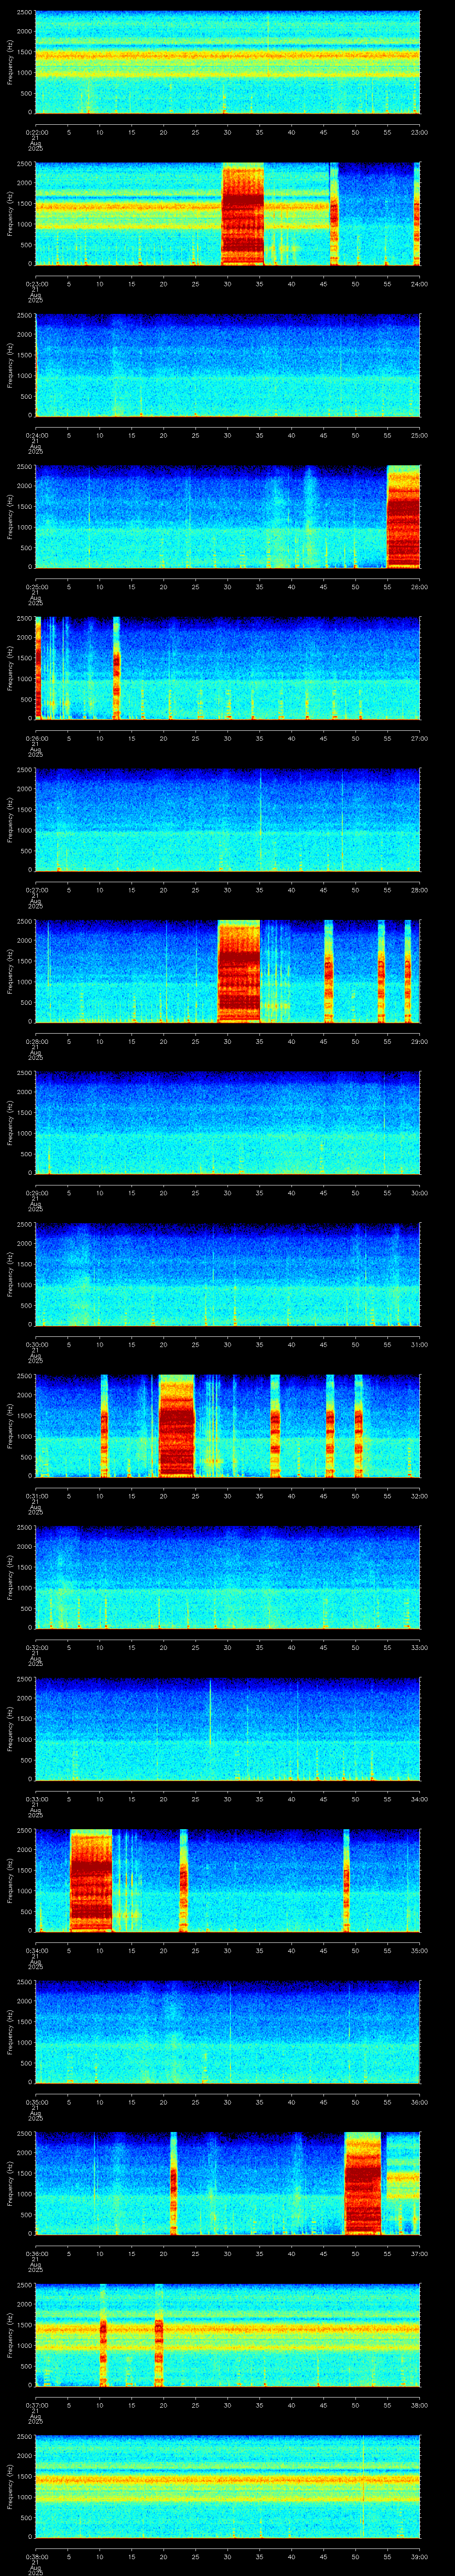Select the wide red burst in 0:36:00 spectrogram
This screenshot has height=2576, width=455.
363,2183
